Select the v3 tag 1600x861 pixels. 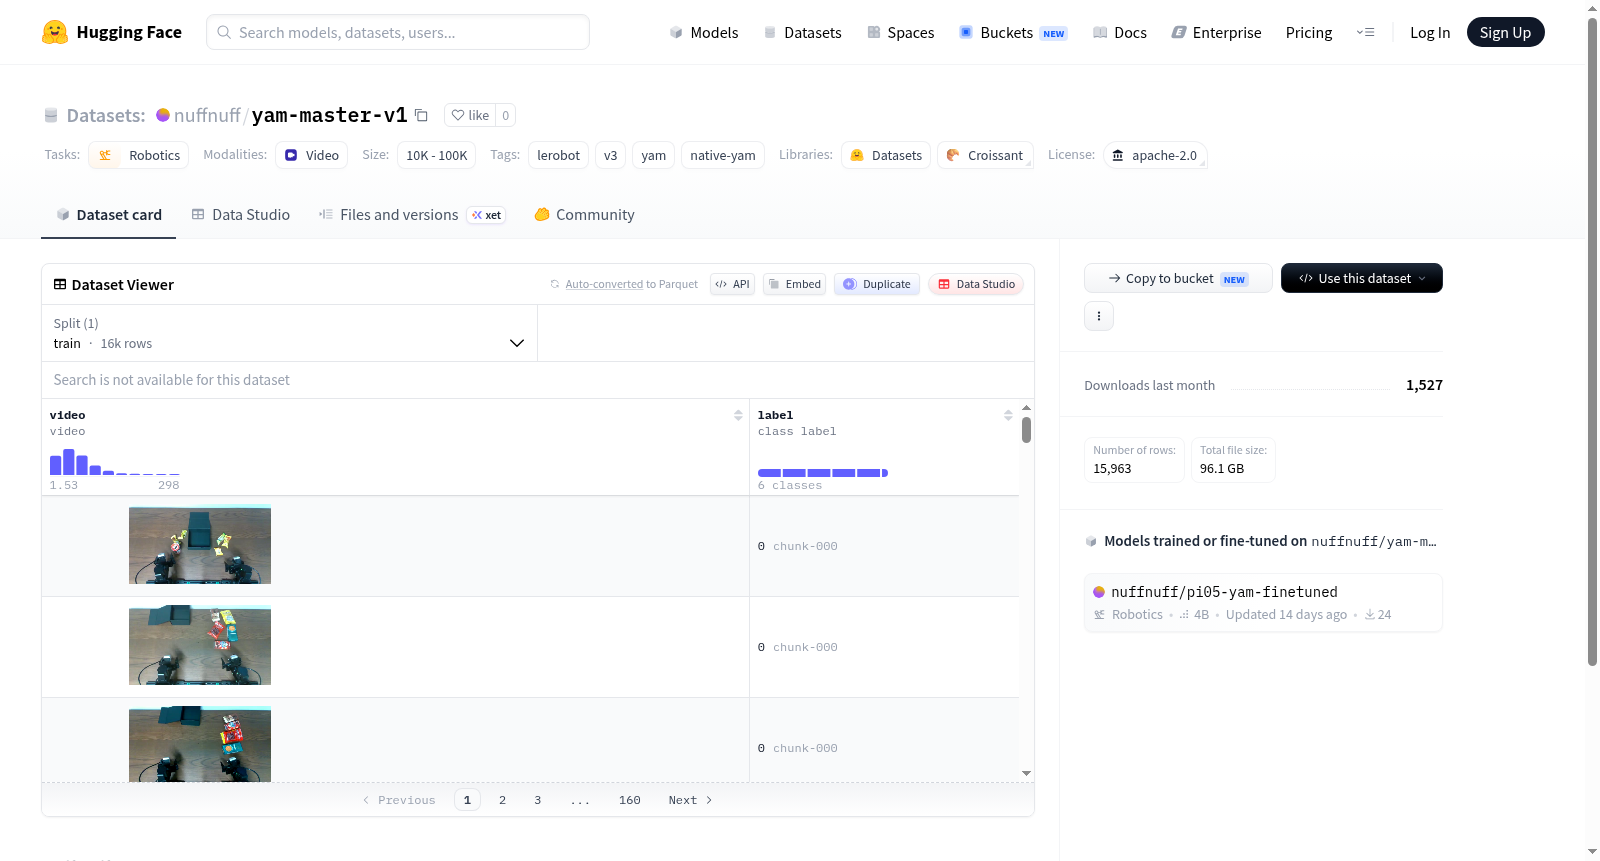coord(610,155)
